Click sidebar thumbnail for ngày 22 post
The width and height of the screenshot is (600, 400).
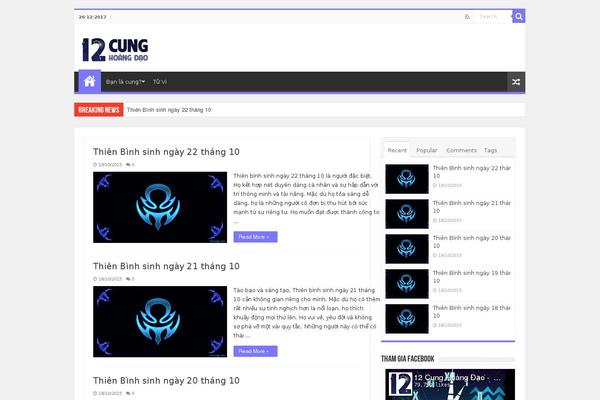point(407,179)
